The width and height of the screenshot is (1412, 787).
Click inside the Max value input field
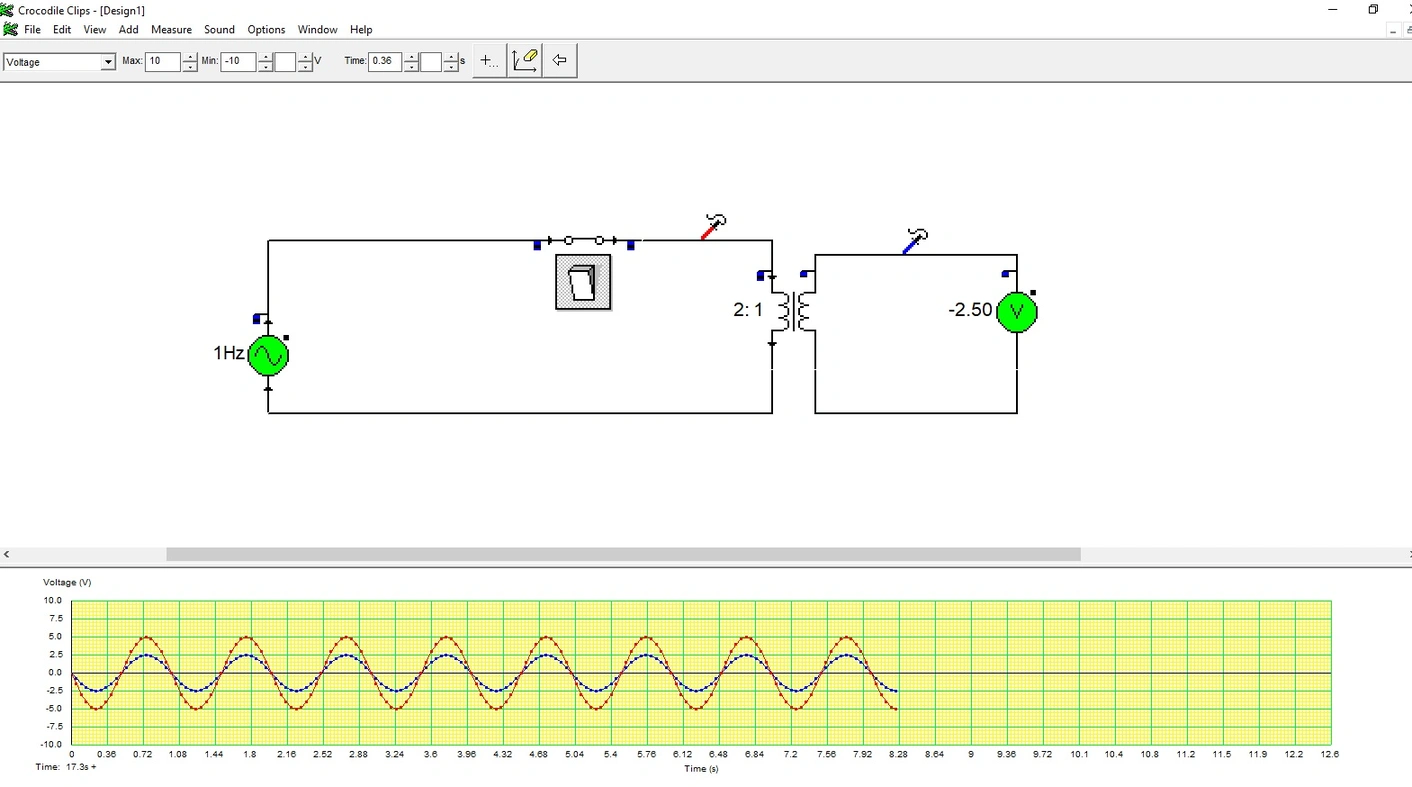point(162,62)
